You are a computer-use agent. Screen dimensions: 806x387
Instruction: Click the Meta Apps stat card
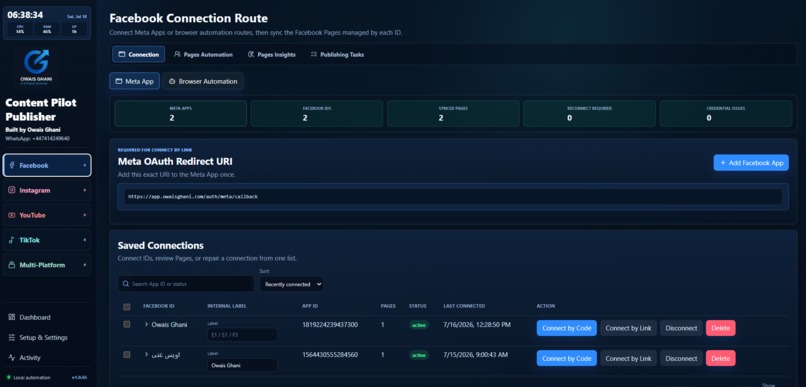point(180,114)
